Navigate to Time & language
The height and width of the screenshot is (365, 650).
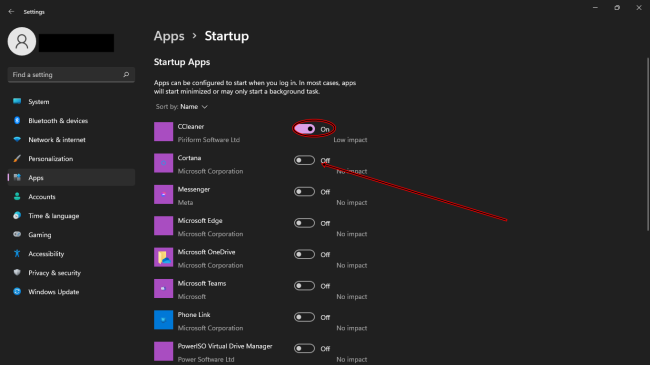pos(71,216)
